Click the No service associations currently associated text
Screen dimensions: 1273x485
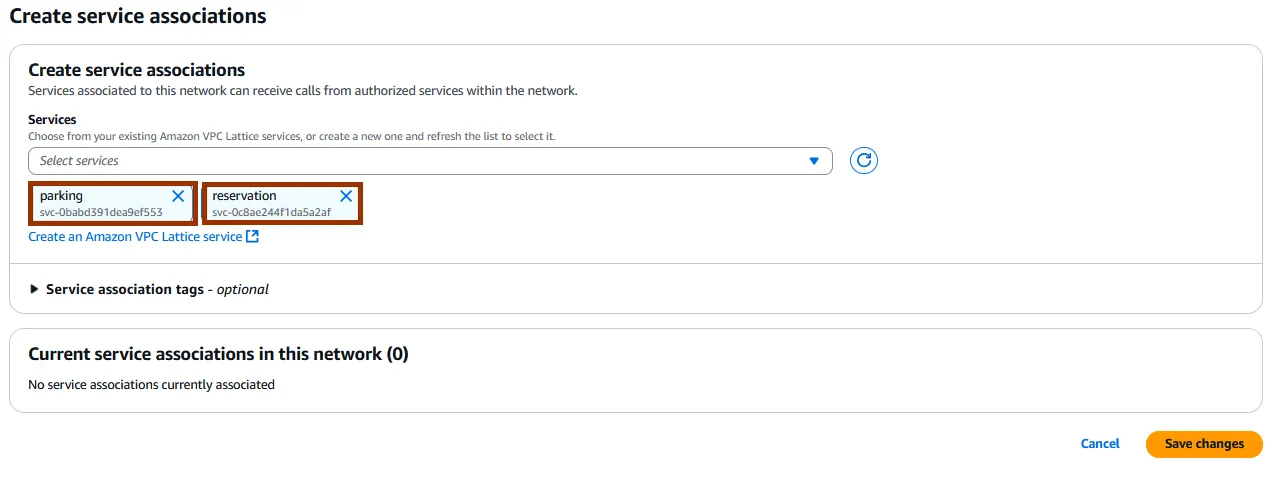151,384
